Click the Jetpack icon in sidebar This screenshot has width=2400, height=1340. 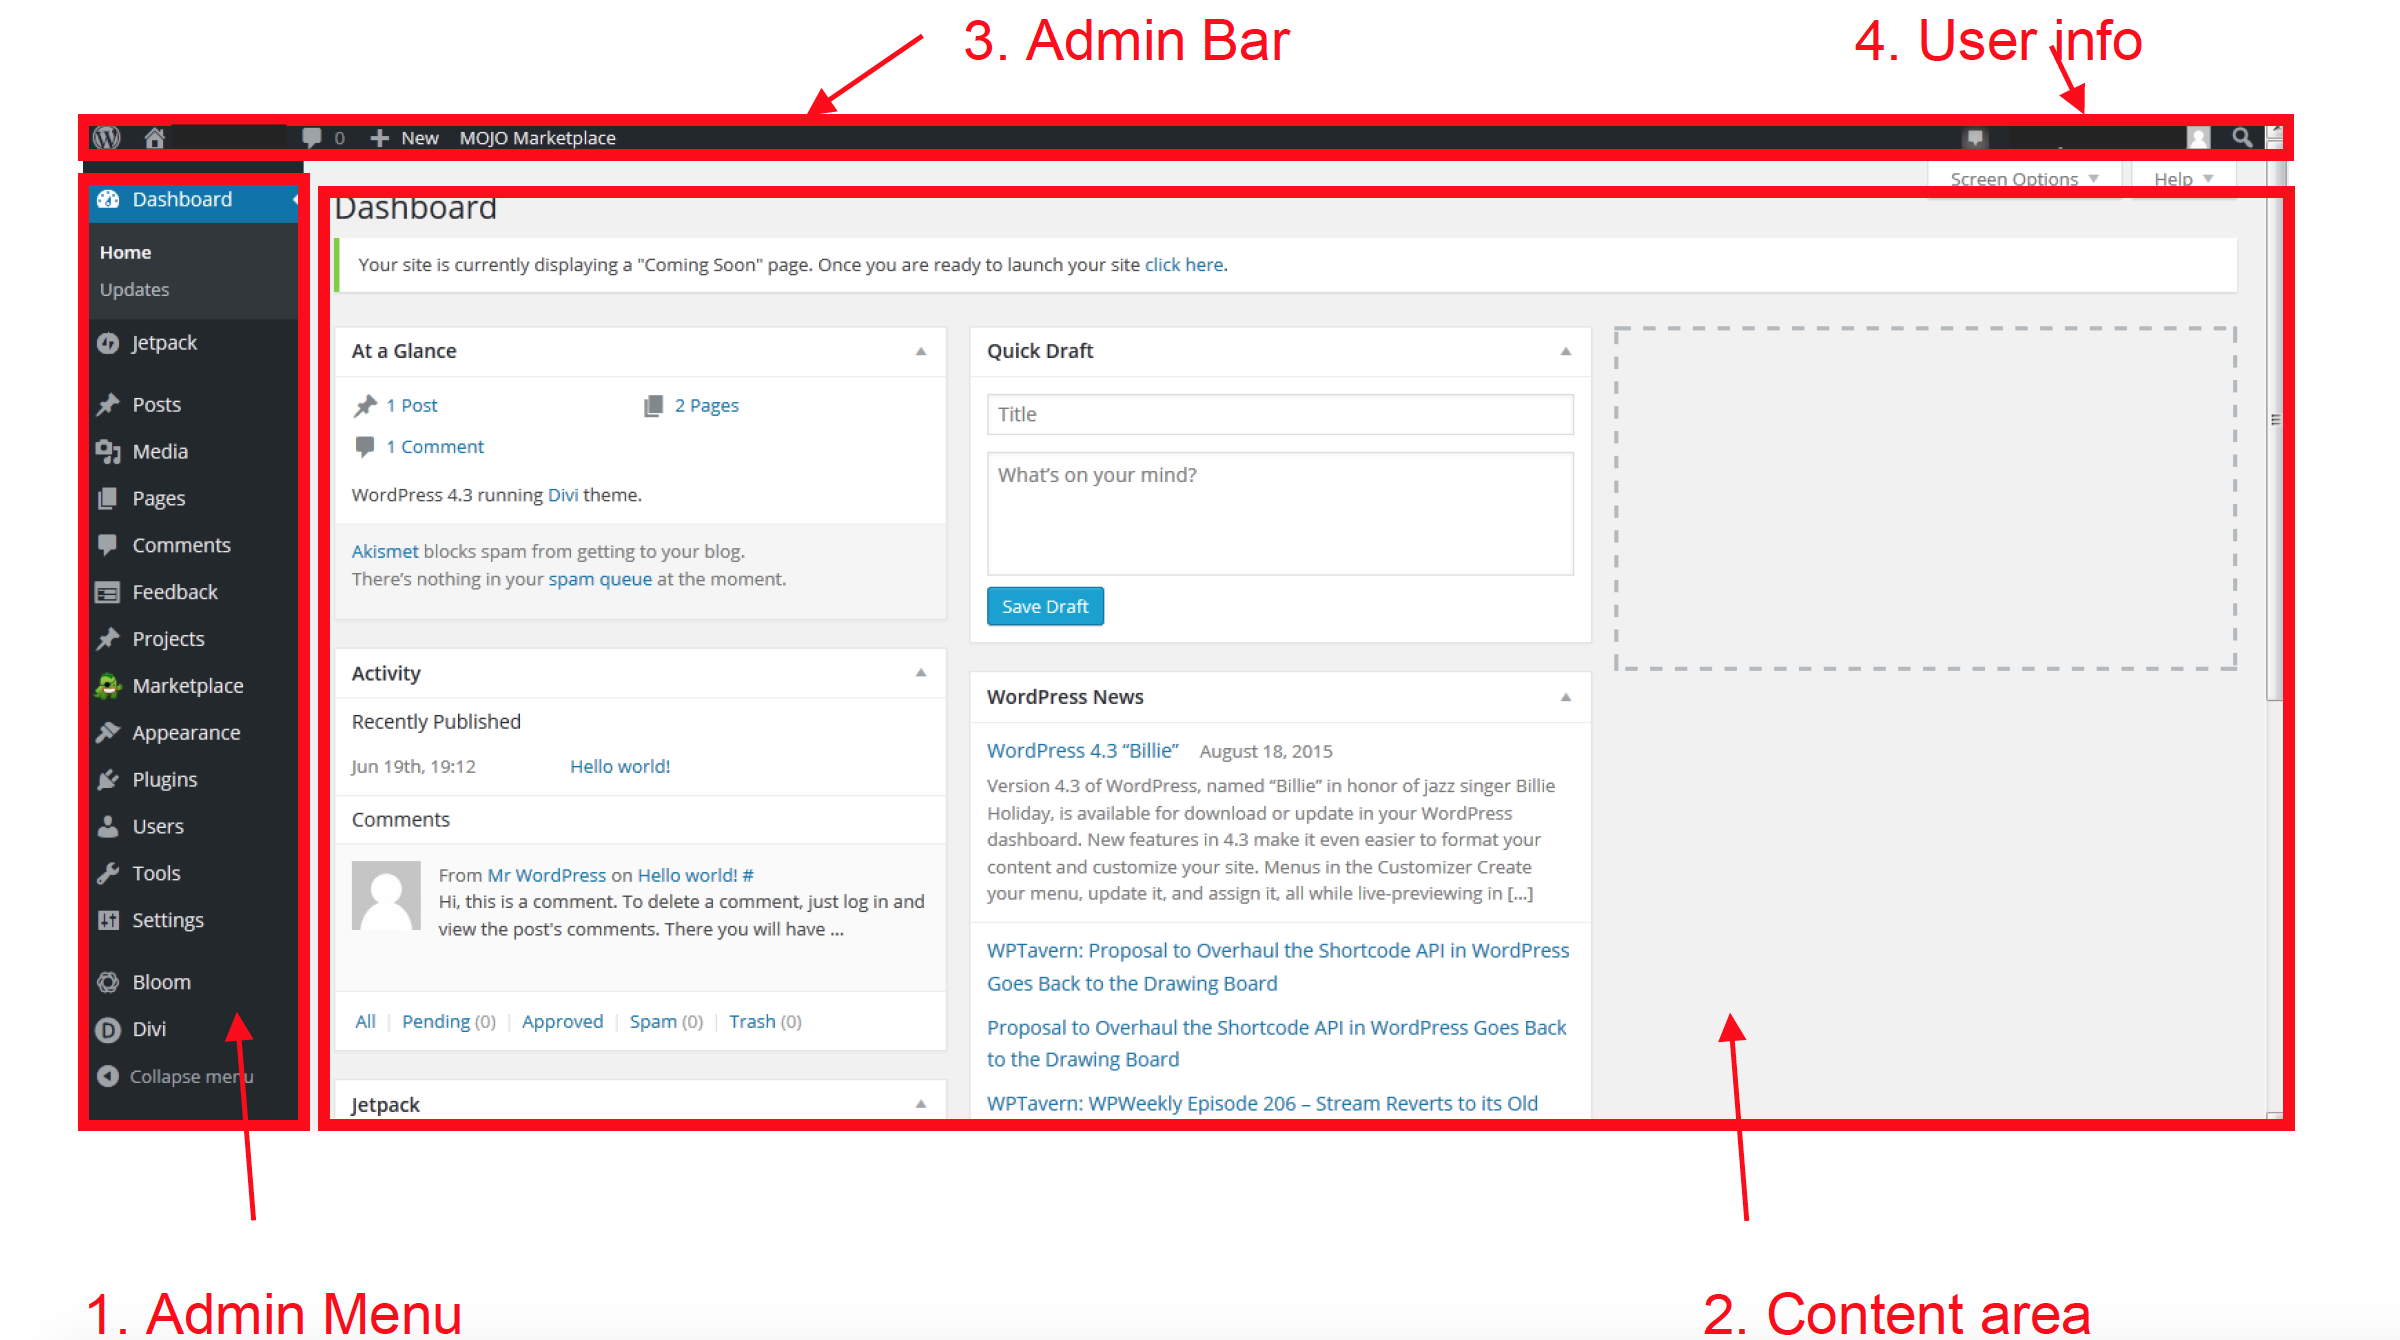(108, 343)
